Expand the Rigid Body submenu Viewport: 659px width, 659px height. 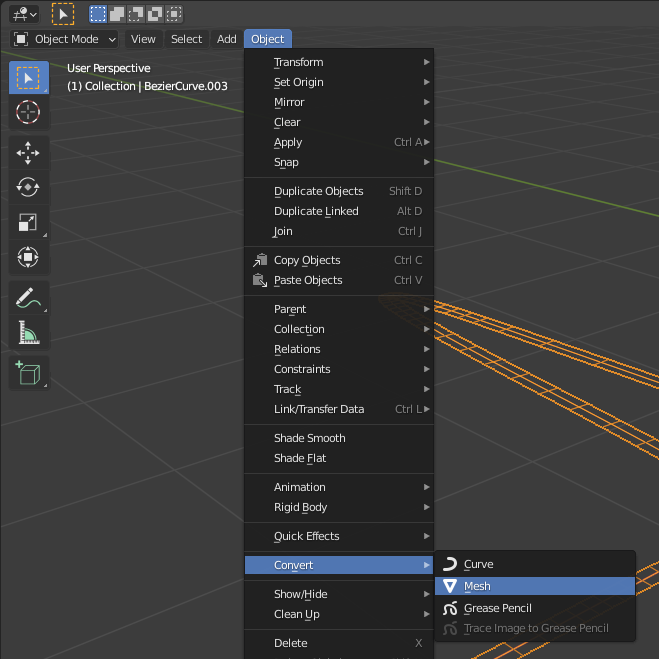coord(339,507)
